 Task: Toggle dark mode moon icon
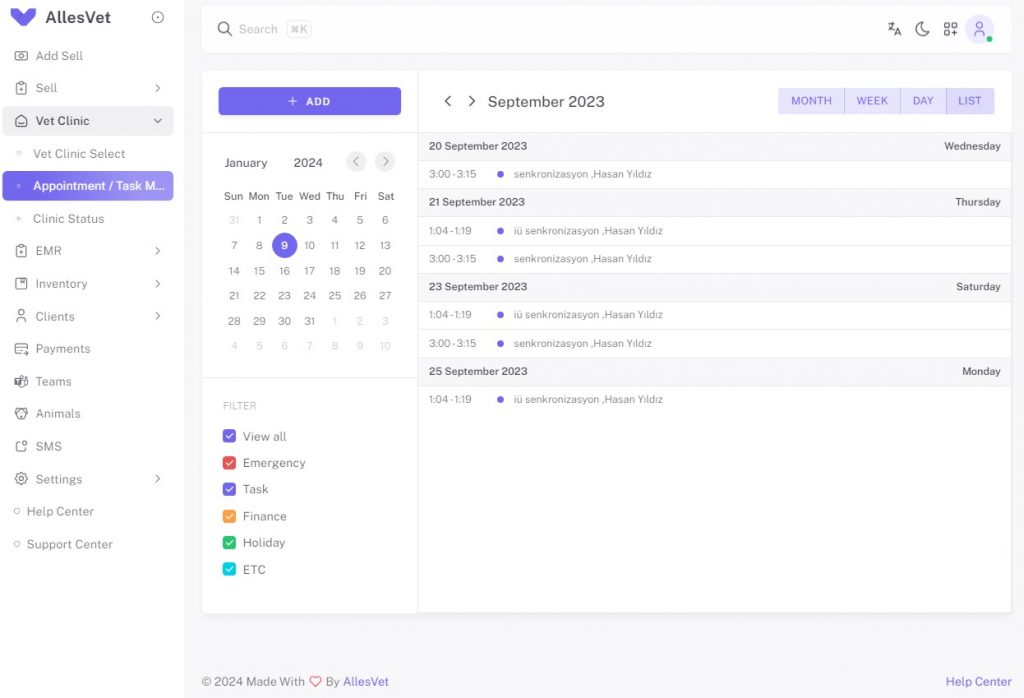point(922,29)
